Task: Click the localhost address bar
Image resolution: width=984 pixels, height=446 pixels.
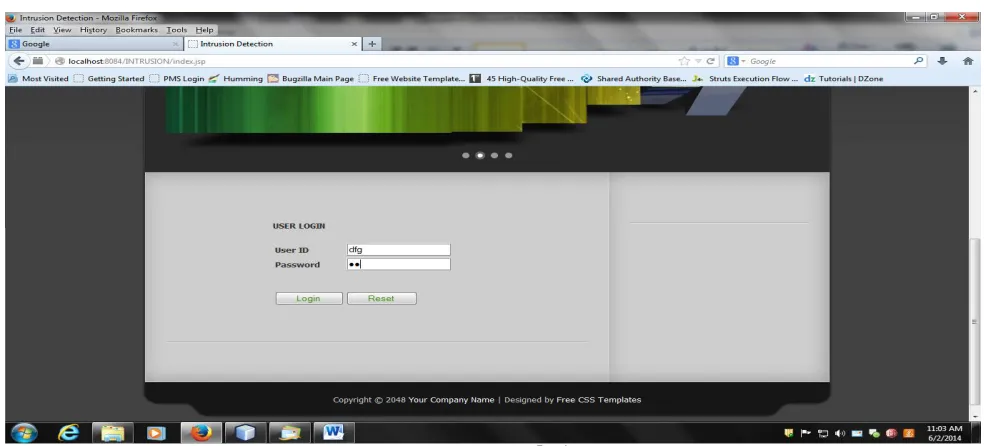Action: pyautogui.click(x=364, y=61)
